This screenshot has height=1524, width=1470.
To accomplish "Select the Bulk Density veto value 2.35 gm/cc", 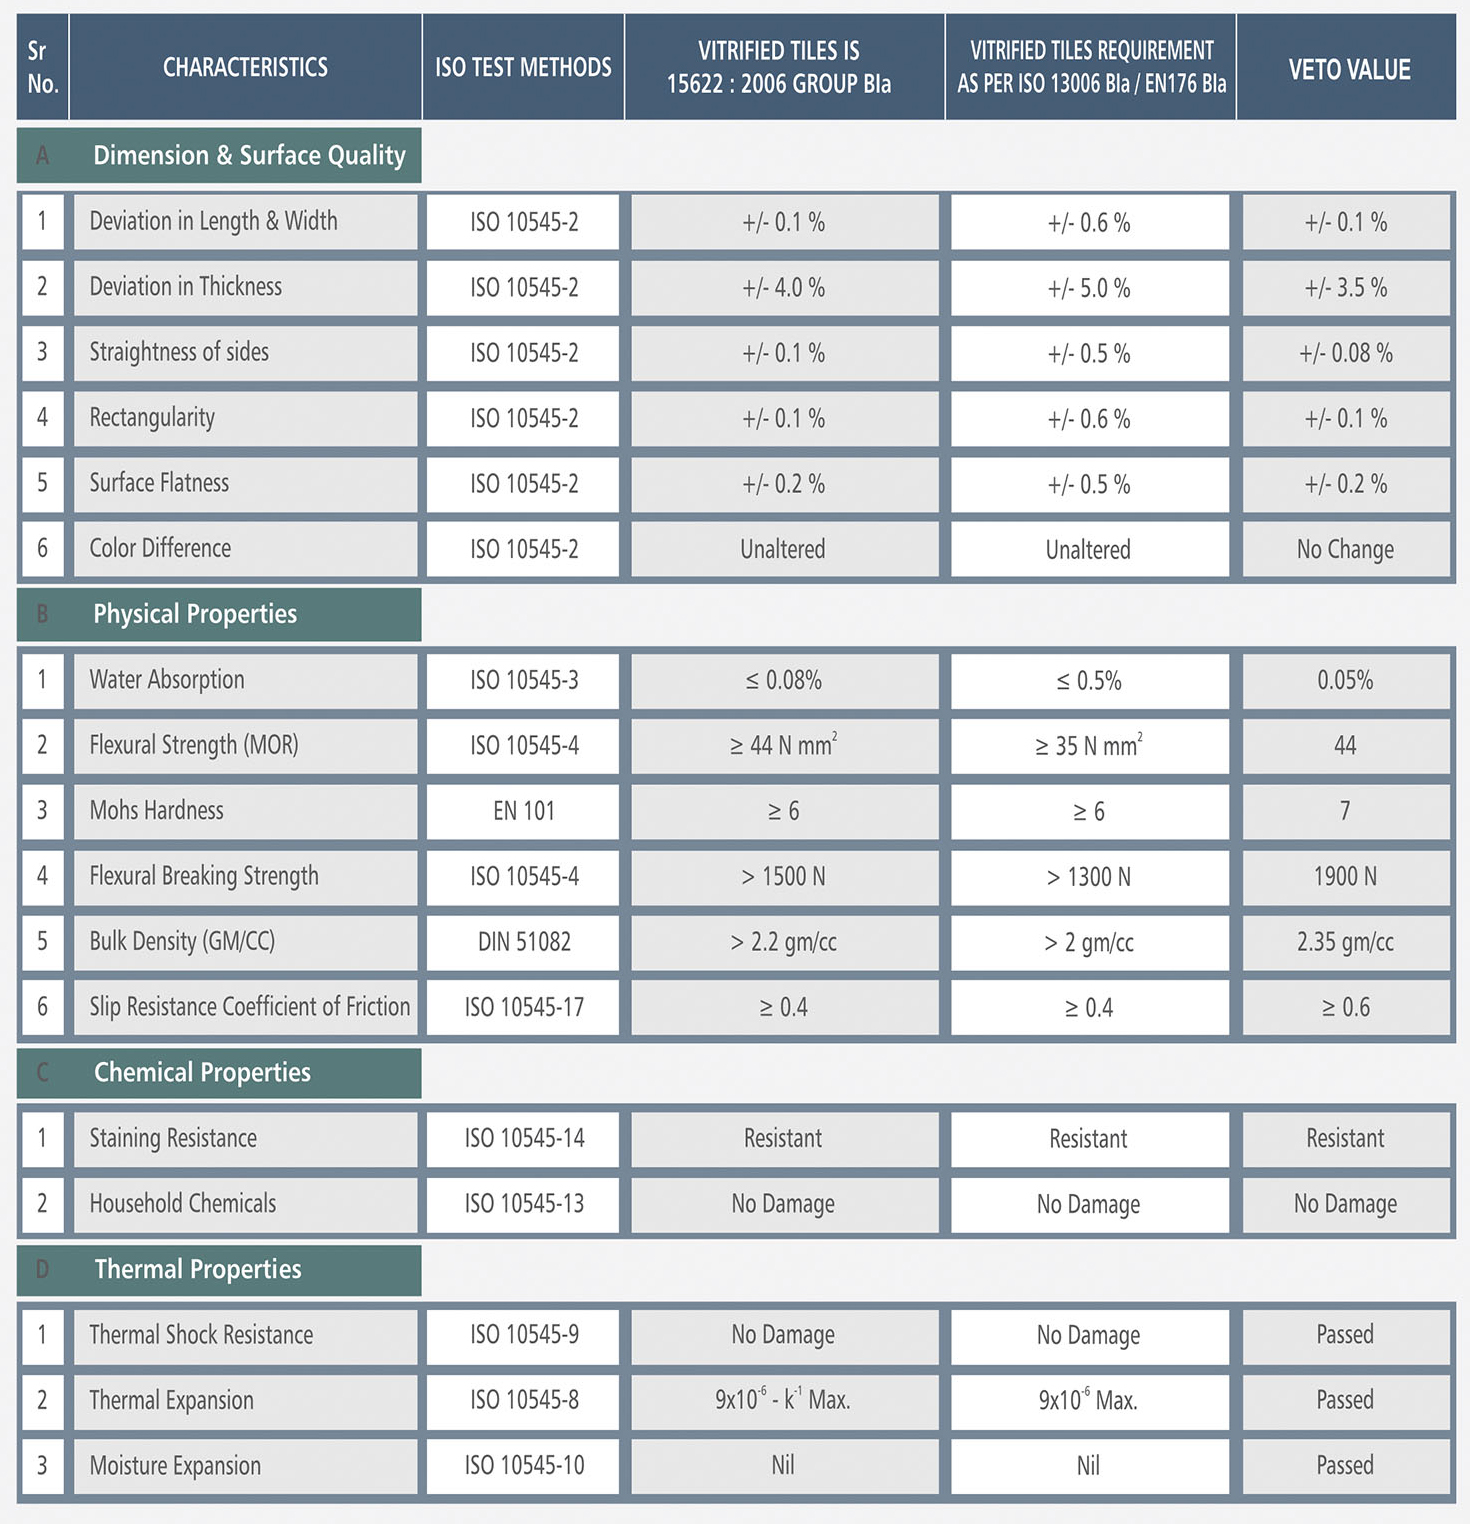I will click(x=1345, y=942).
